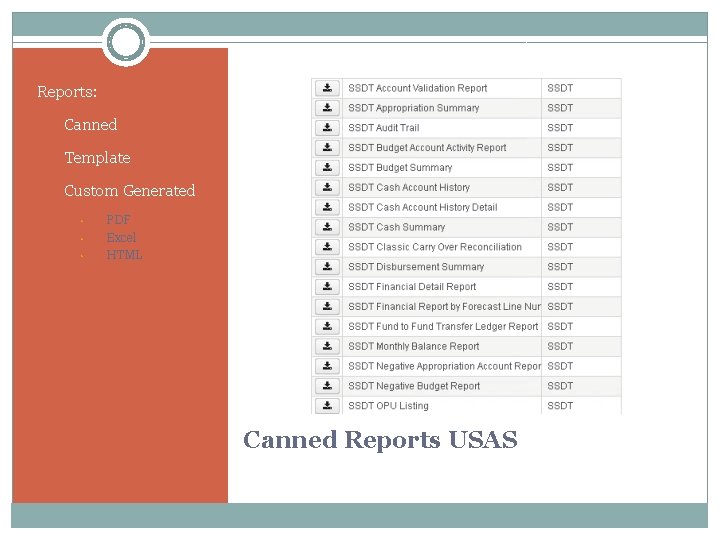Download the SSDT Account Validation Report
Image resolution: width=720 pixels, height=540 pixels.
[327, 88]
